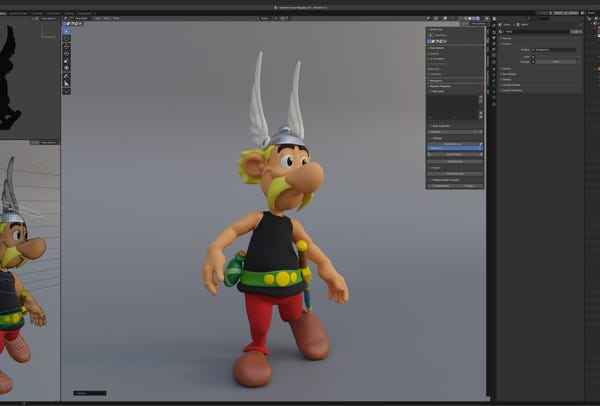
Task: Open the Surface shader Background dropdown
Action: coord(556,50)
